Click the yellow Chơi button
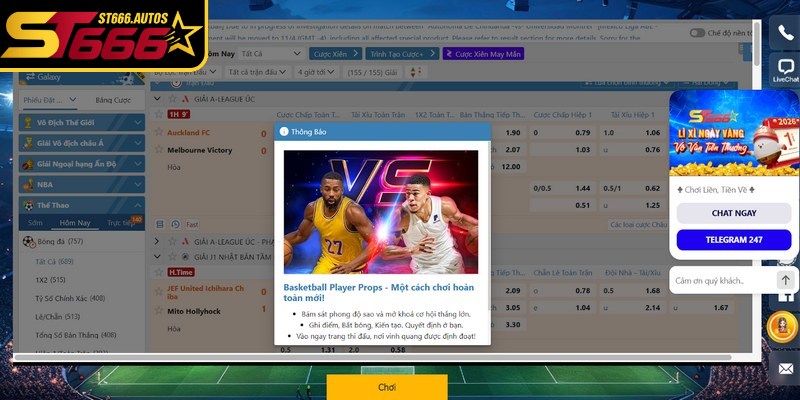 (x=387, y=387)
